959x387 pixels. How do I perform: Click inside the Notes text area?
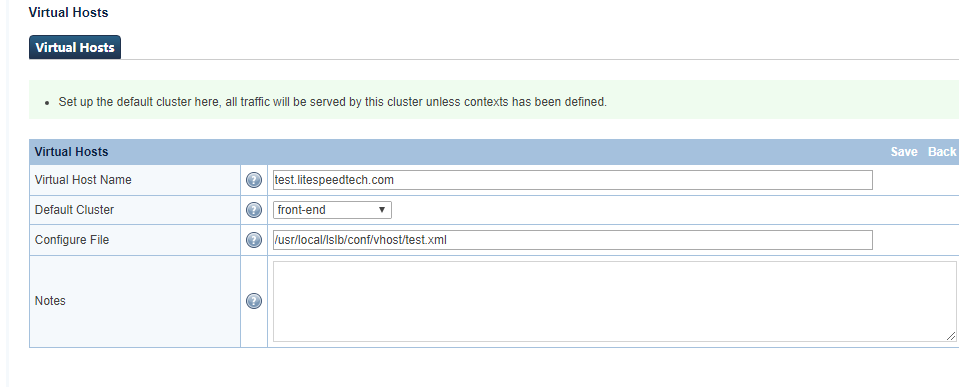tap(615, 301)
